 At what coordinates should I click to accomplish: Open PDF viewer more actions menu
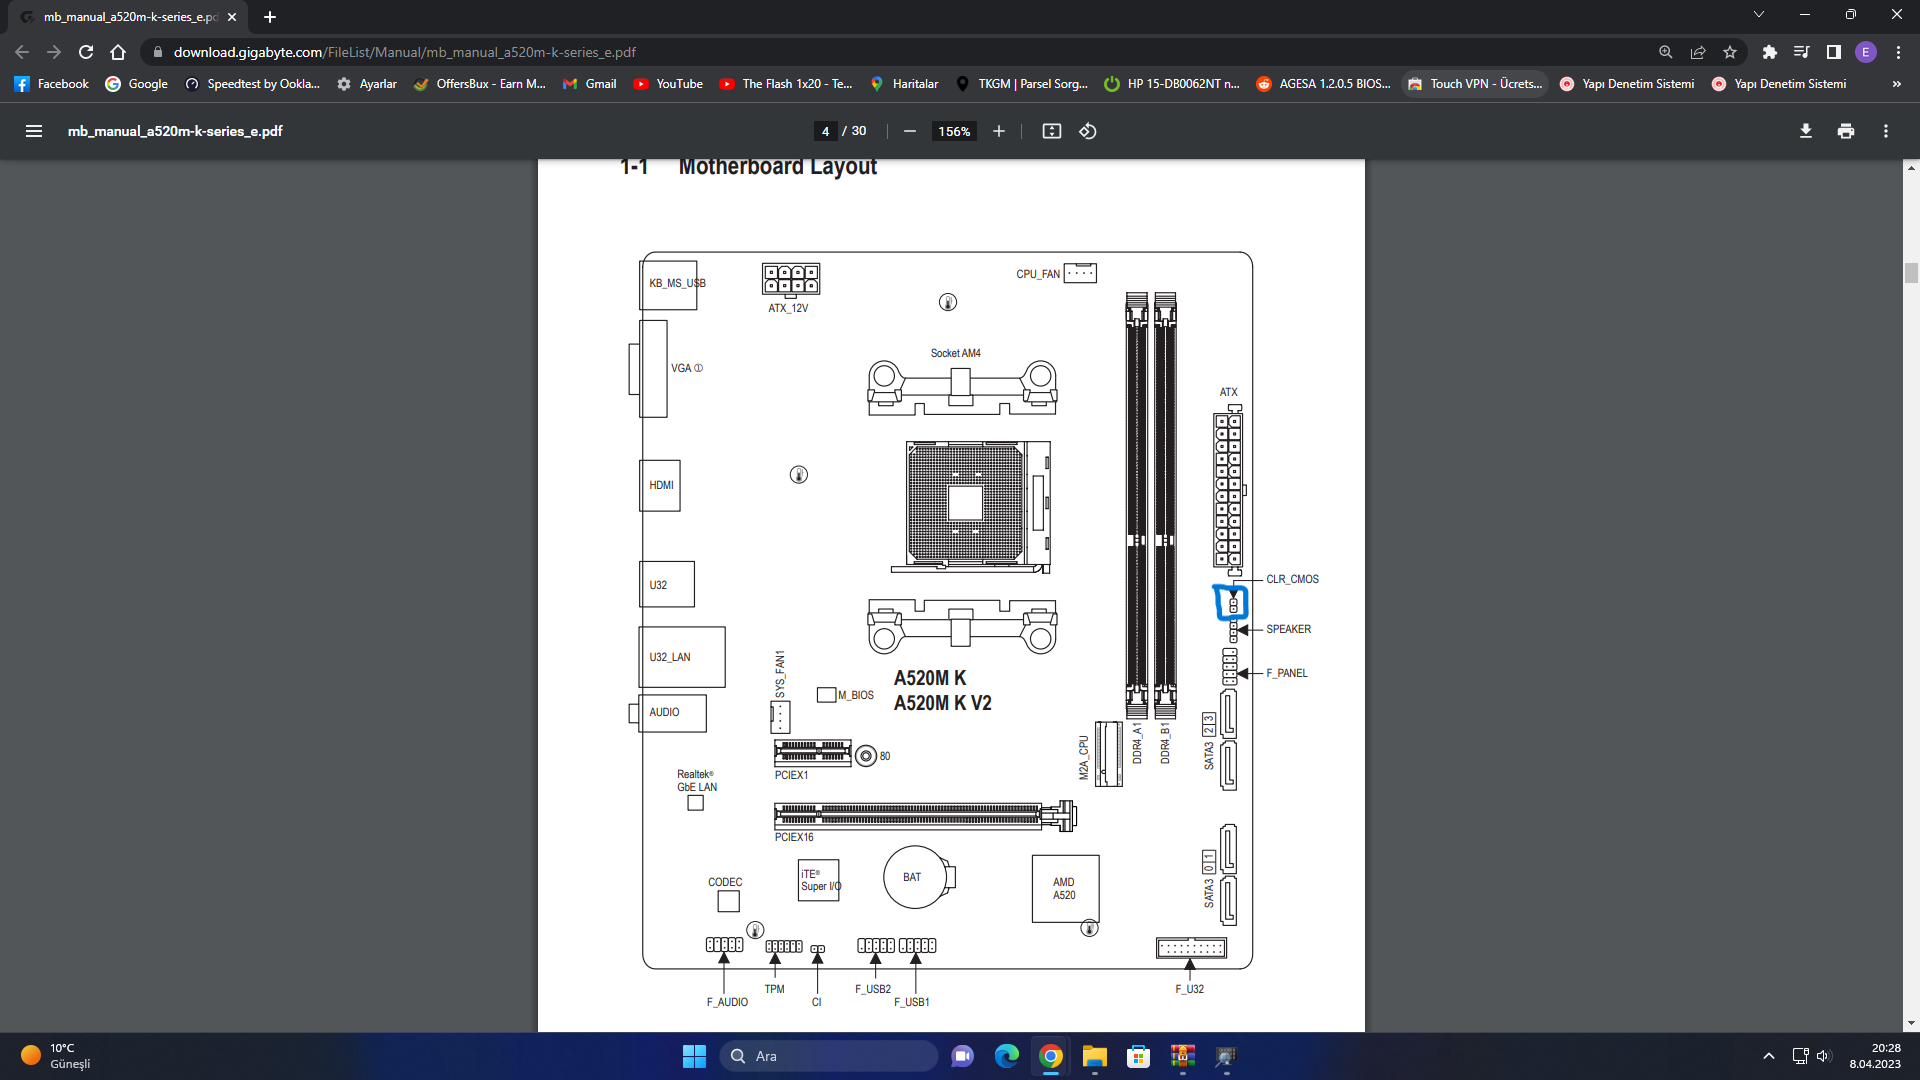coord(1885,131)
